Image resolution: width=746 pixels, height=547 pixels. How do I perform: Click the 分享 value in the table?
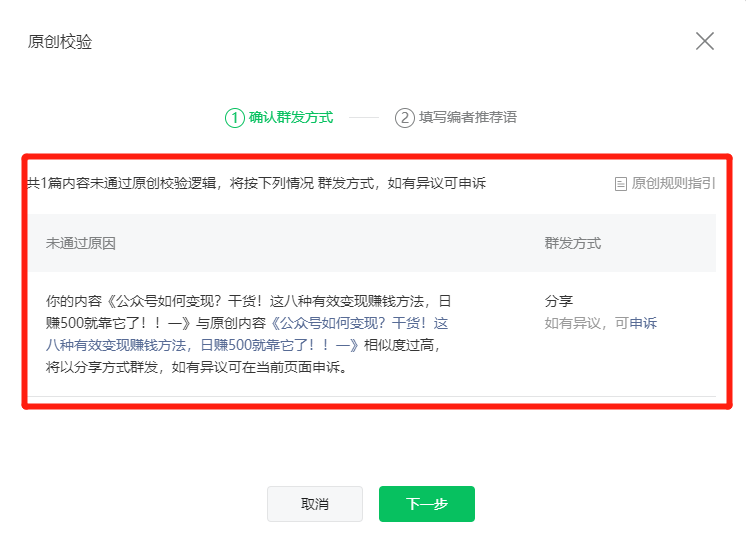[559, 301]
